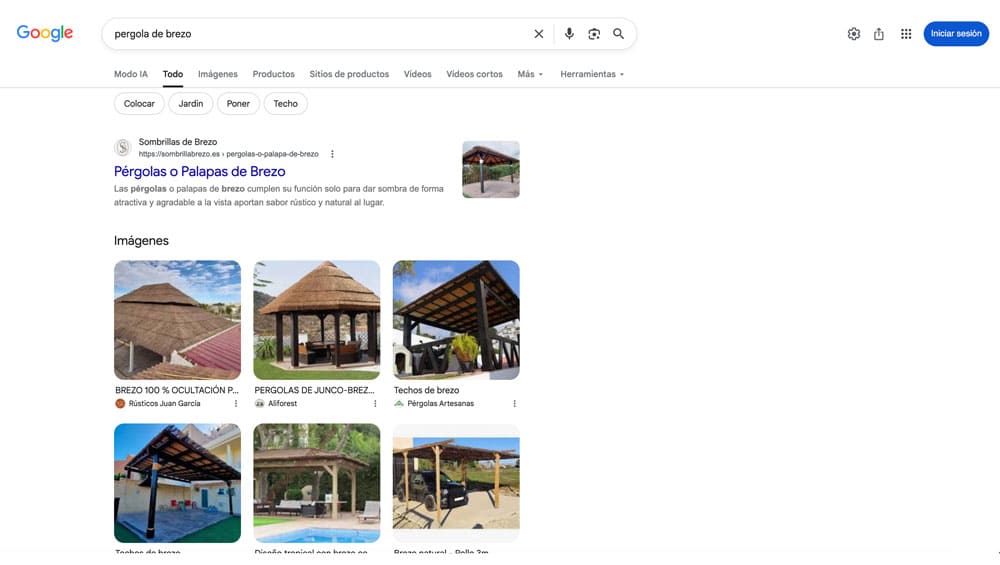1000x565 pixels.
Task: Apply the Techo filter chip
Action: coord(286,103)
